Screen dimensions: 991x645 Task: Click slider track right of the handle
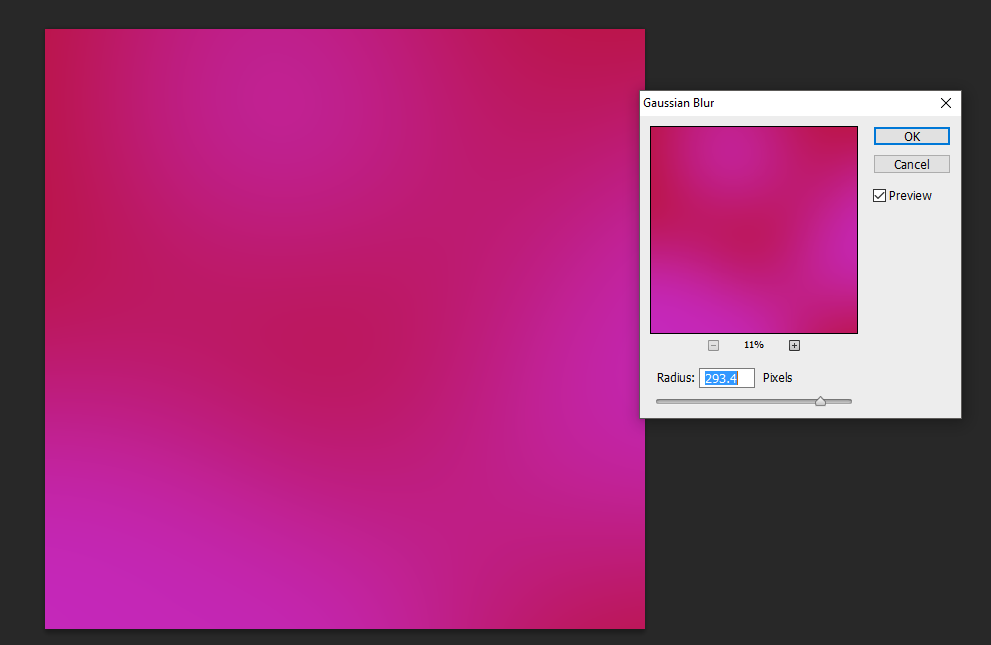coord(839,401)
